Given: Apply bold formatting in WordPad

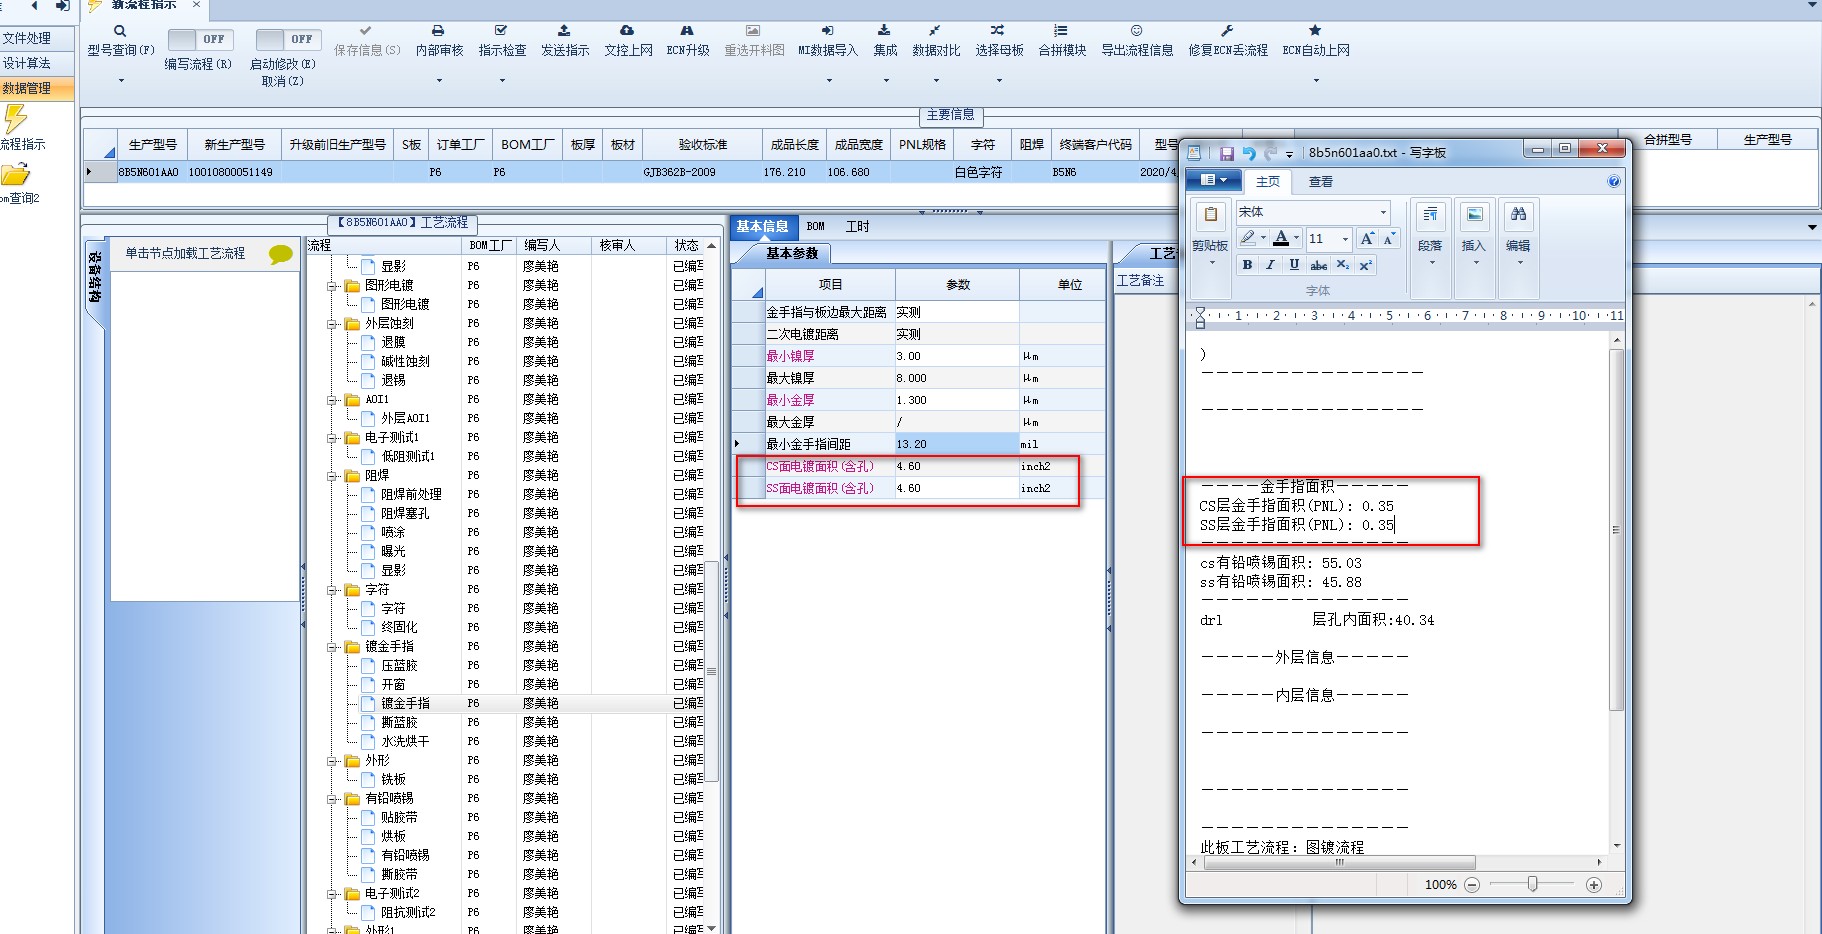Looking at the screenshot, I should [1247, 265].
